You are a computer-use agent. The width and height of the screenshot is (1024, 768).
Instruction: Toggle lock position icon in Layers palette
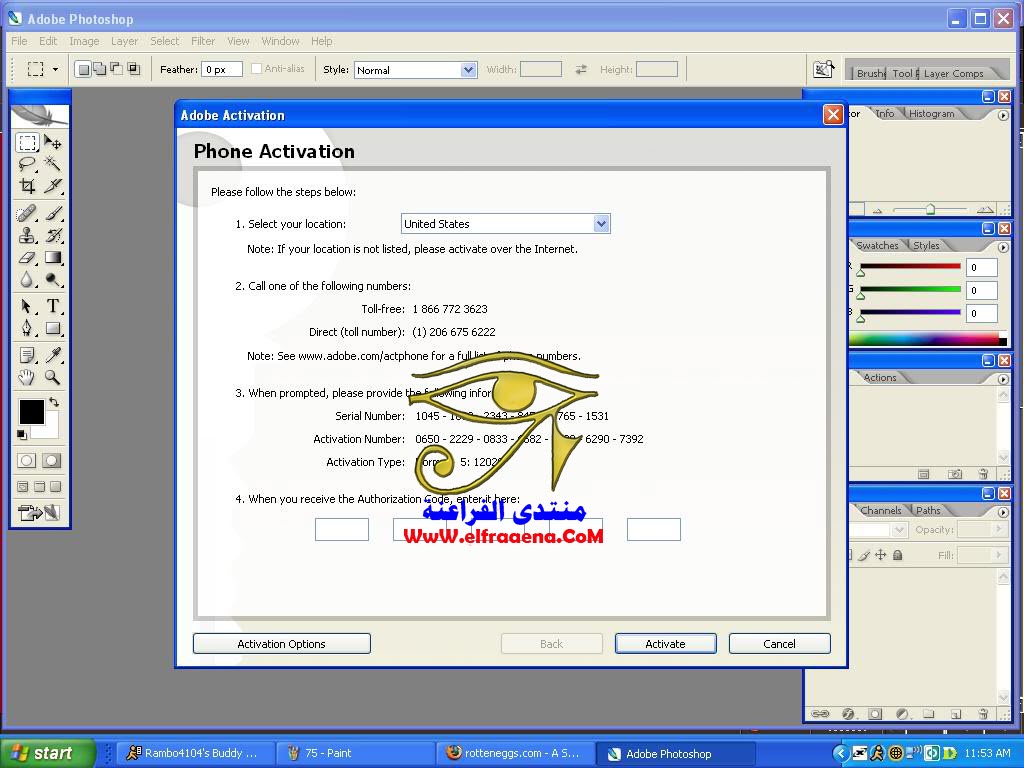coord(881,555)
